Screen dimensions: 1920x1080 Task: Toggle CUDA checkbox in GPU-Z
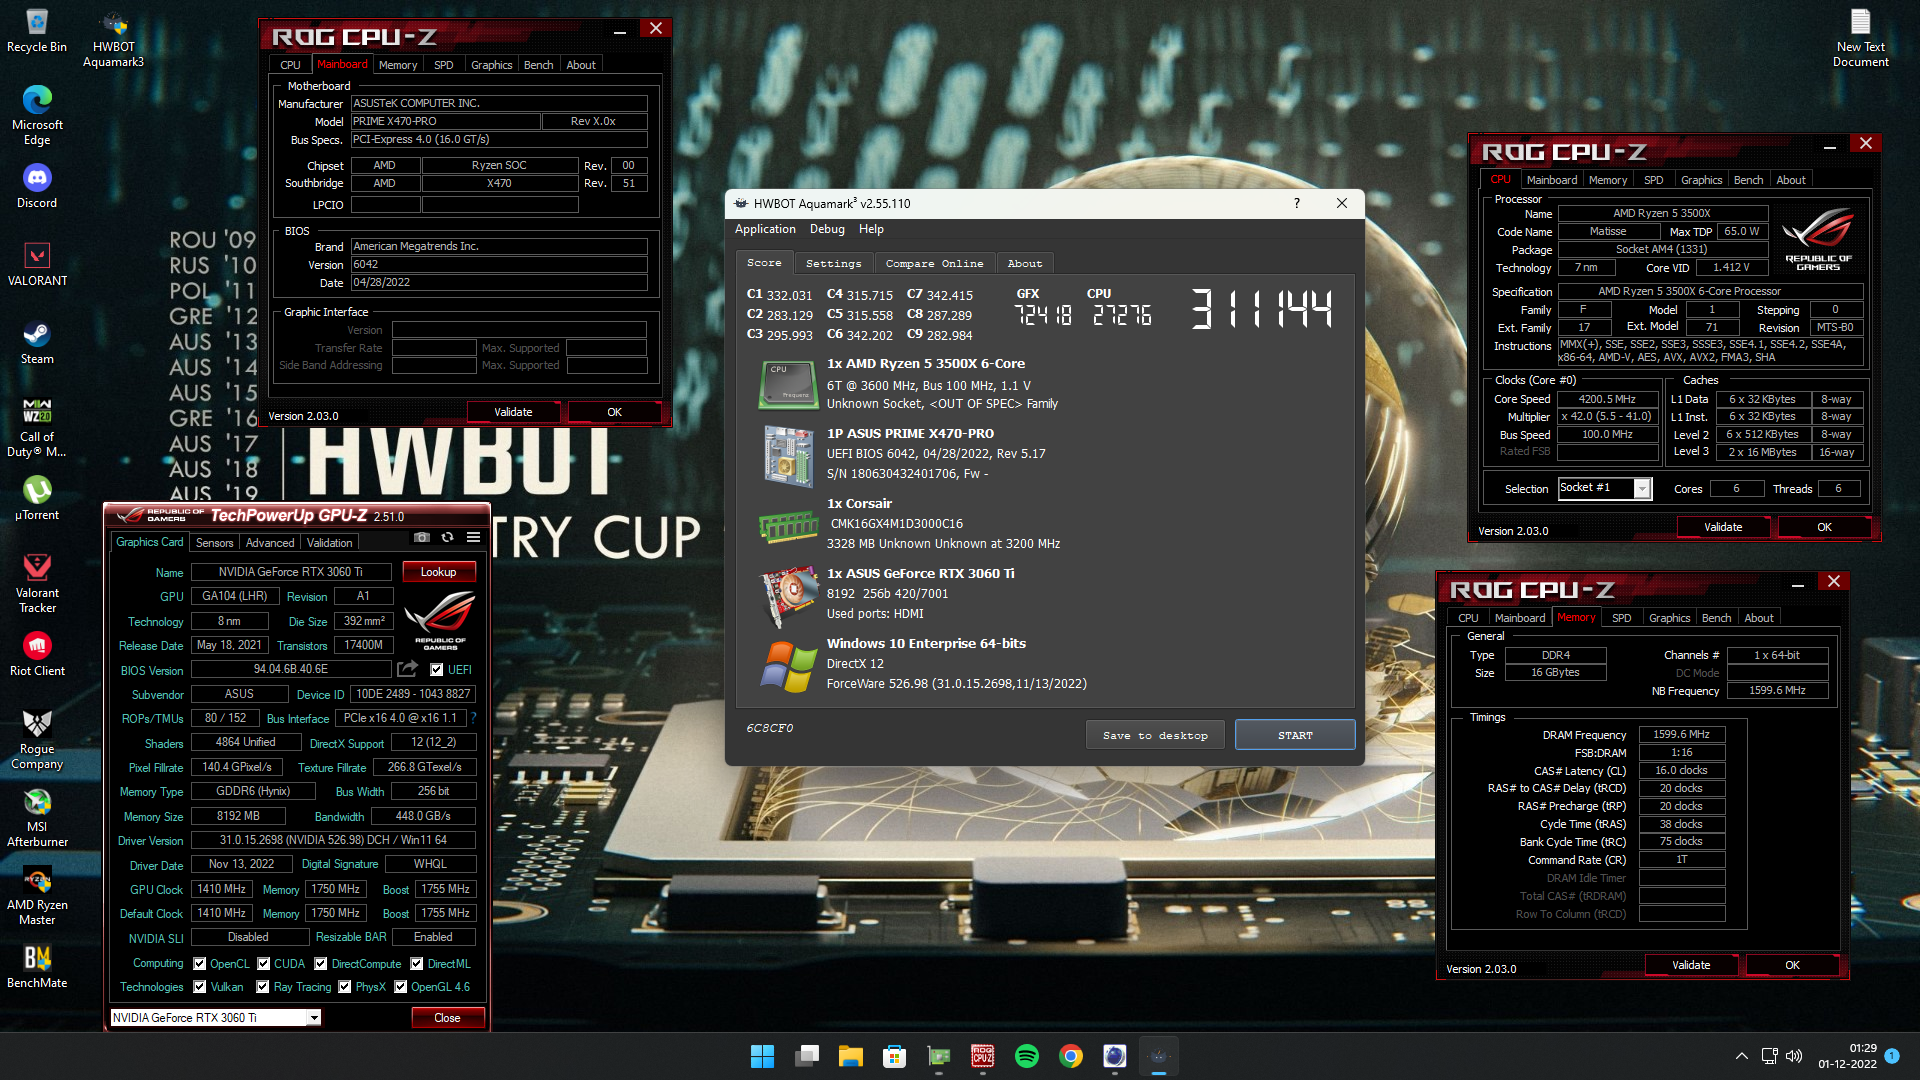(x=264, y=964)
